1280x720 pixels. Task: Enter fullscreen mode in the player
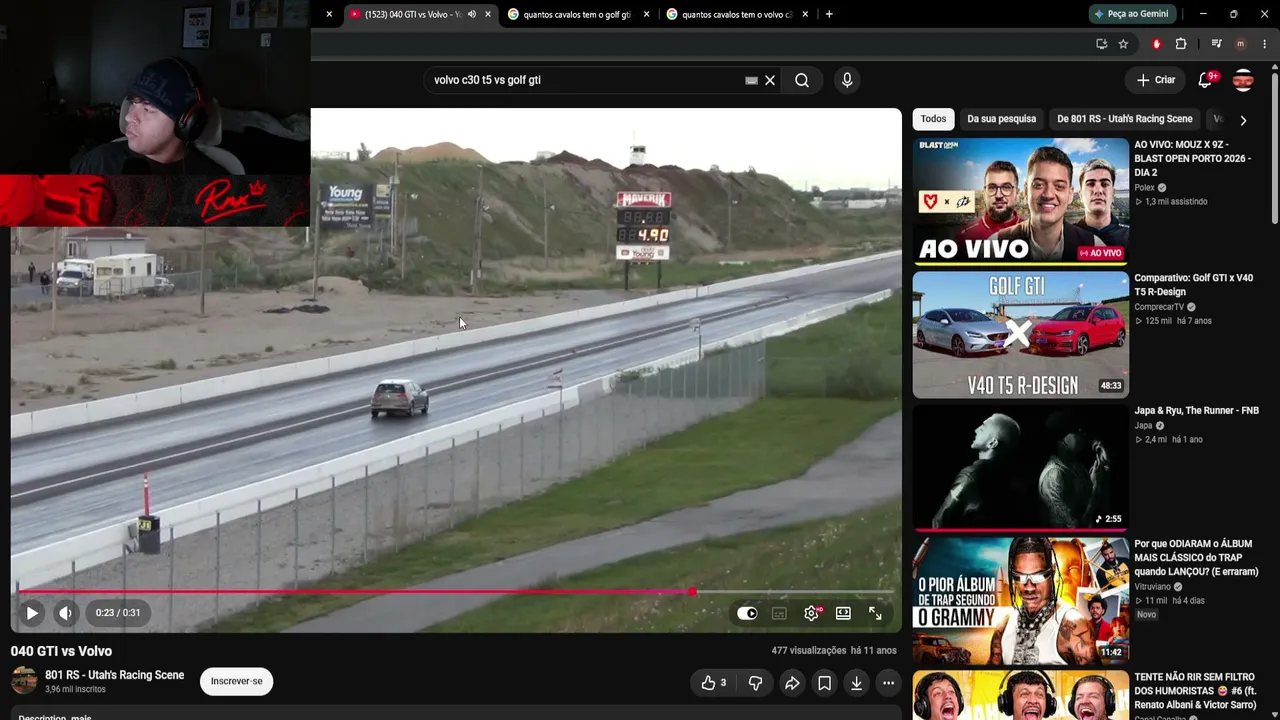click(875, 613)
